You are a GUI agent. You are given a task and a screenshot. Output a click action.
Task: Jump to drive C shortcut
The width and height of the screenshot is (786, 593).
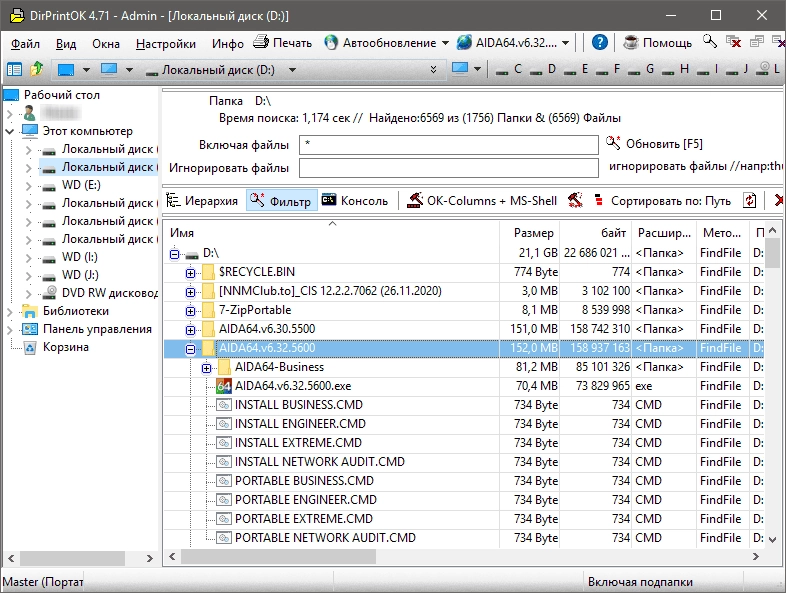pos(510,69)
